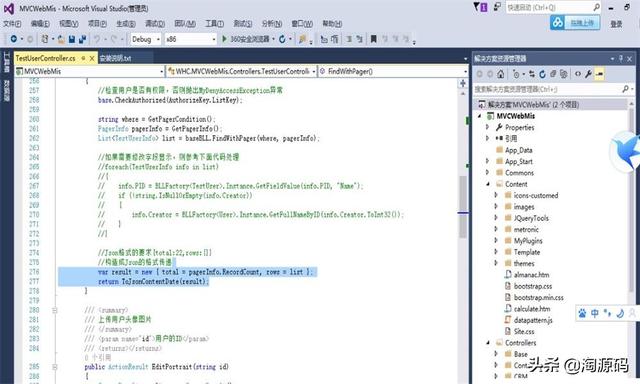Select the almanac.htm file
Screen dimensions: 640x384
pyautogui.click(x=531, y=275)
